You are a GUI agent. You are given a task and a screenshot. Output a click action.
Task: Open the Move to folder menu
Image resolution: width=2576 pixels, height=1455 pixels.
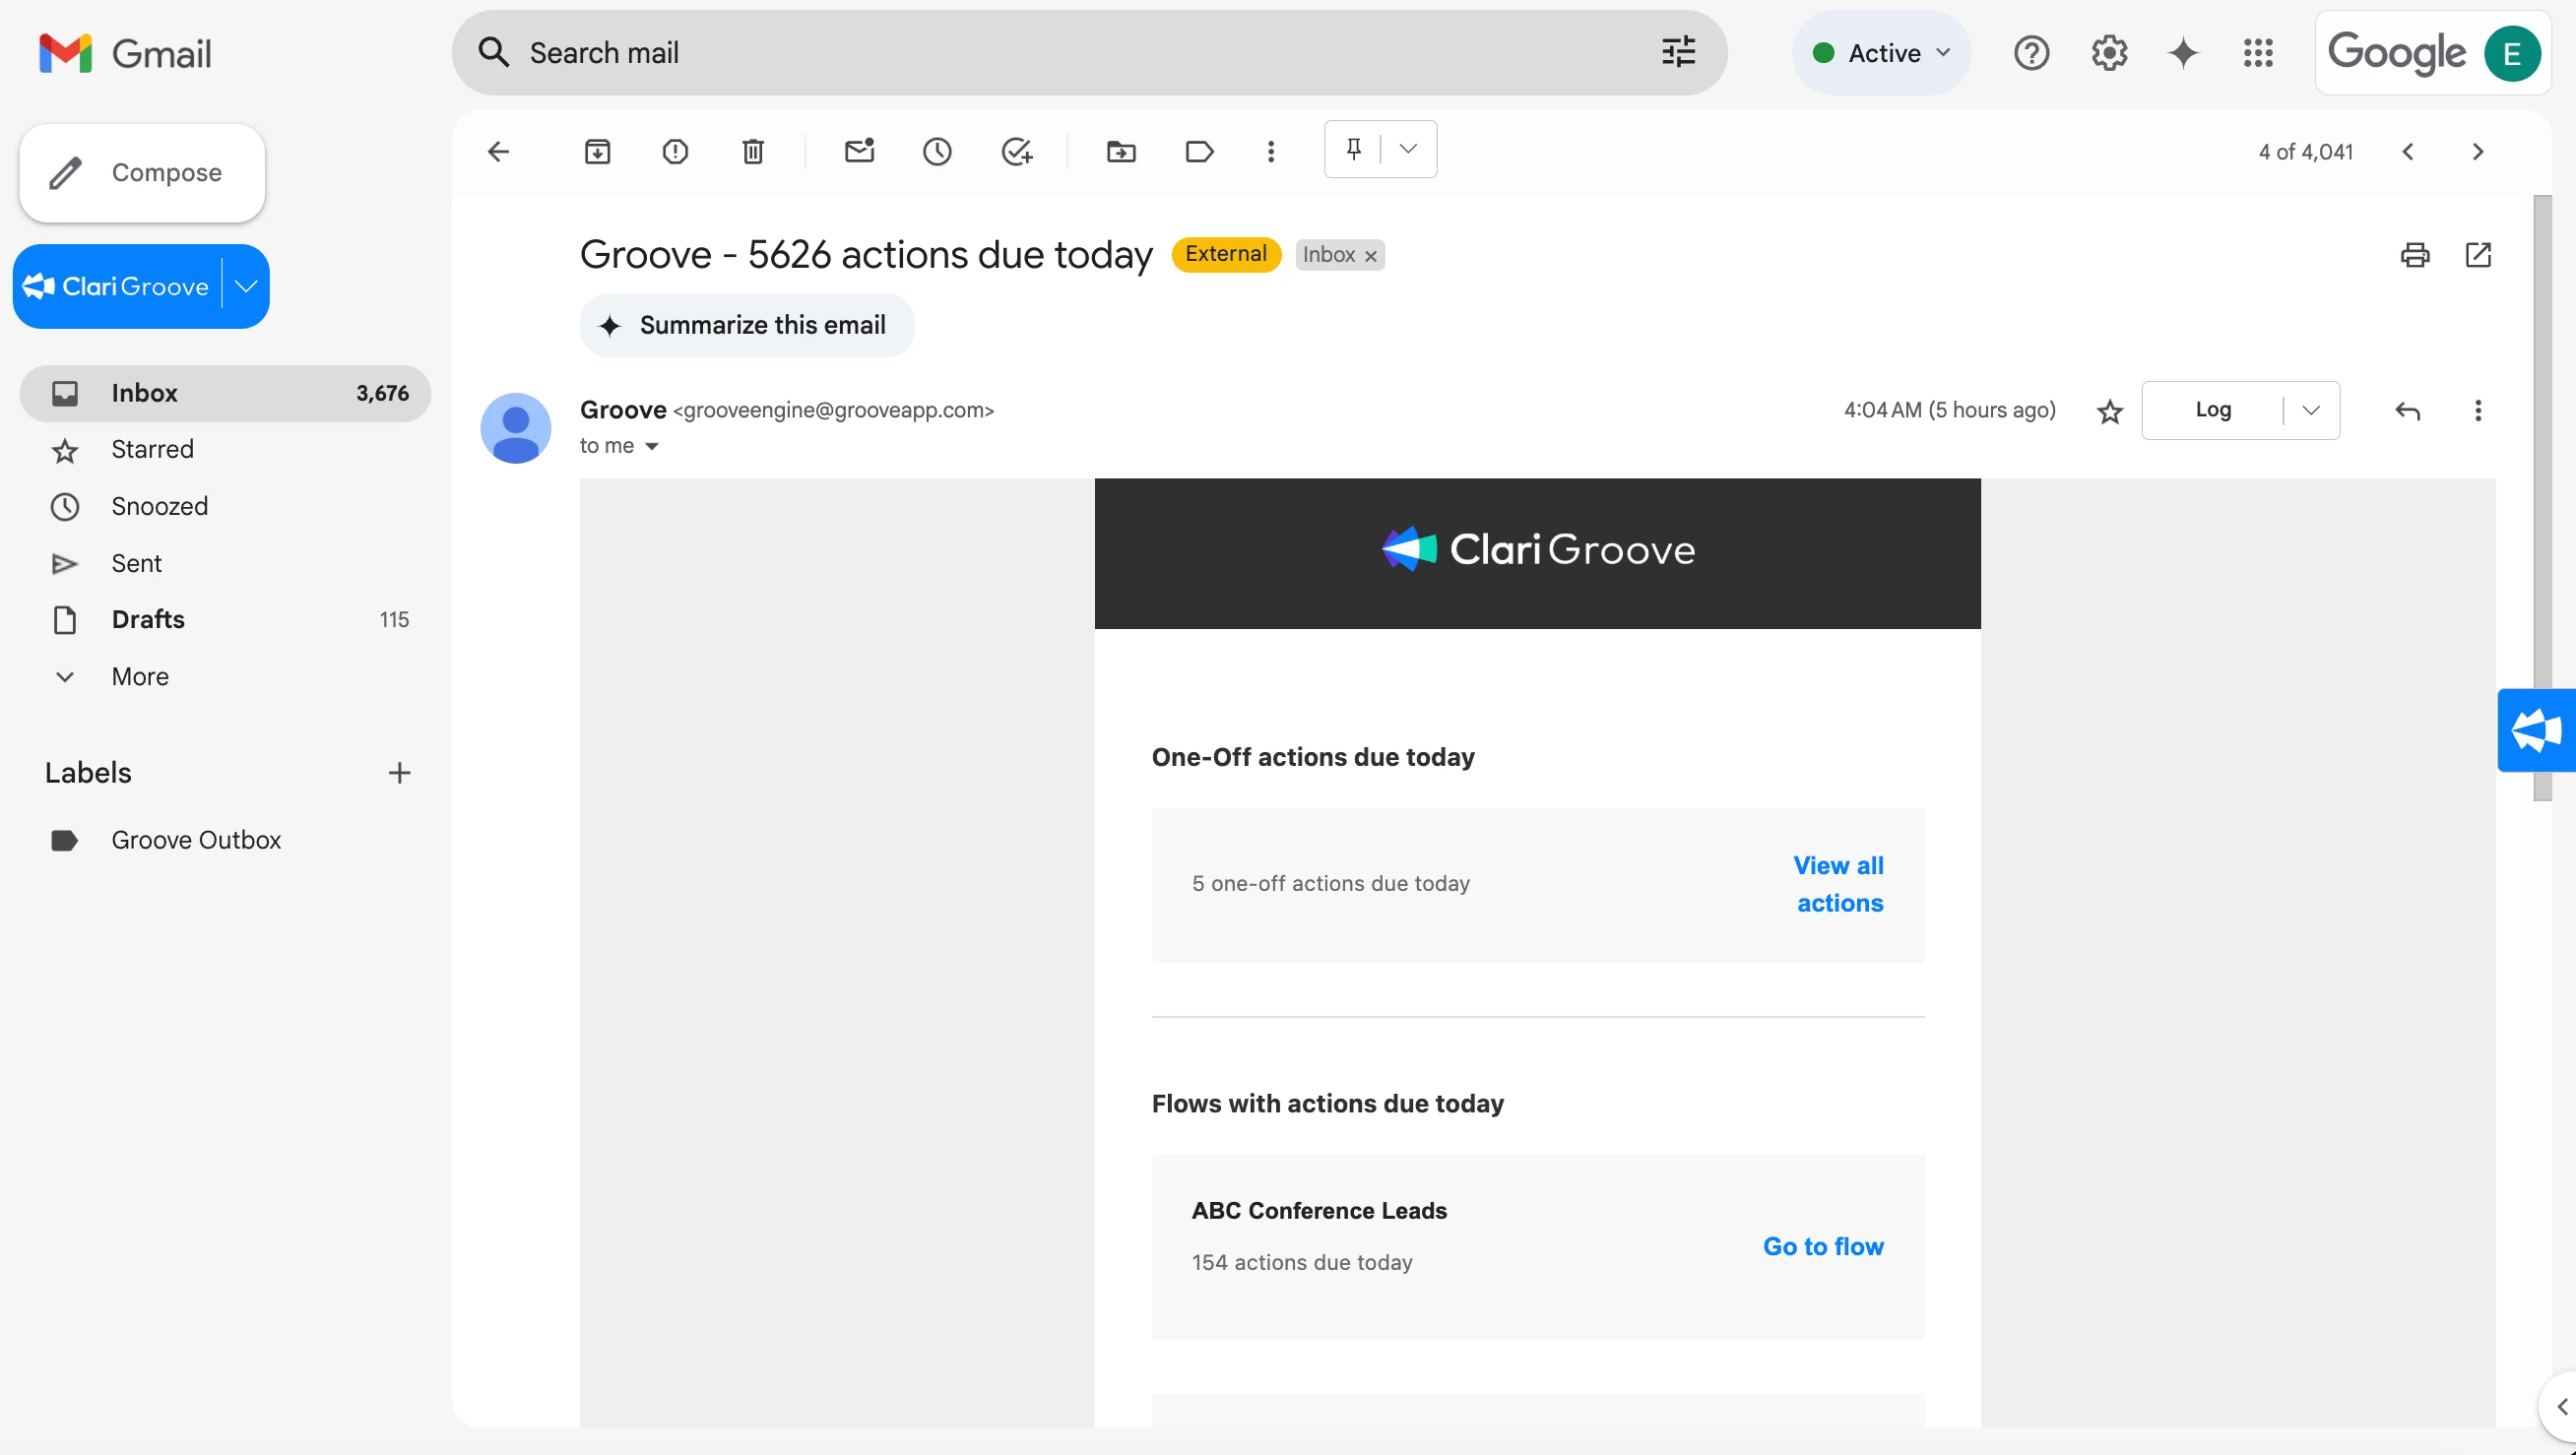coord(1121,151)
